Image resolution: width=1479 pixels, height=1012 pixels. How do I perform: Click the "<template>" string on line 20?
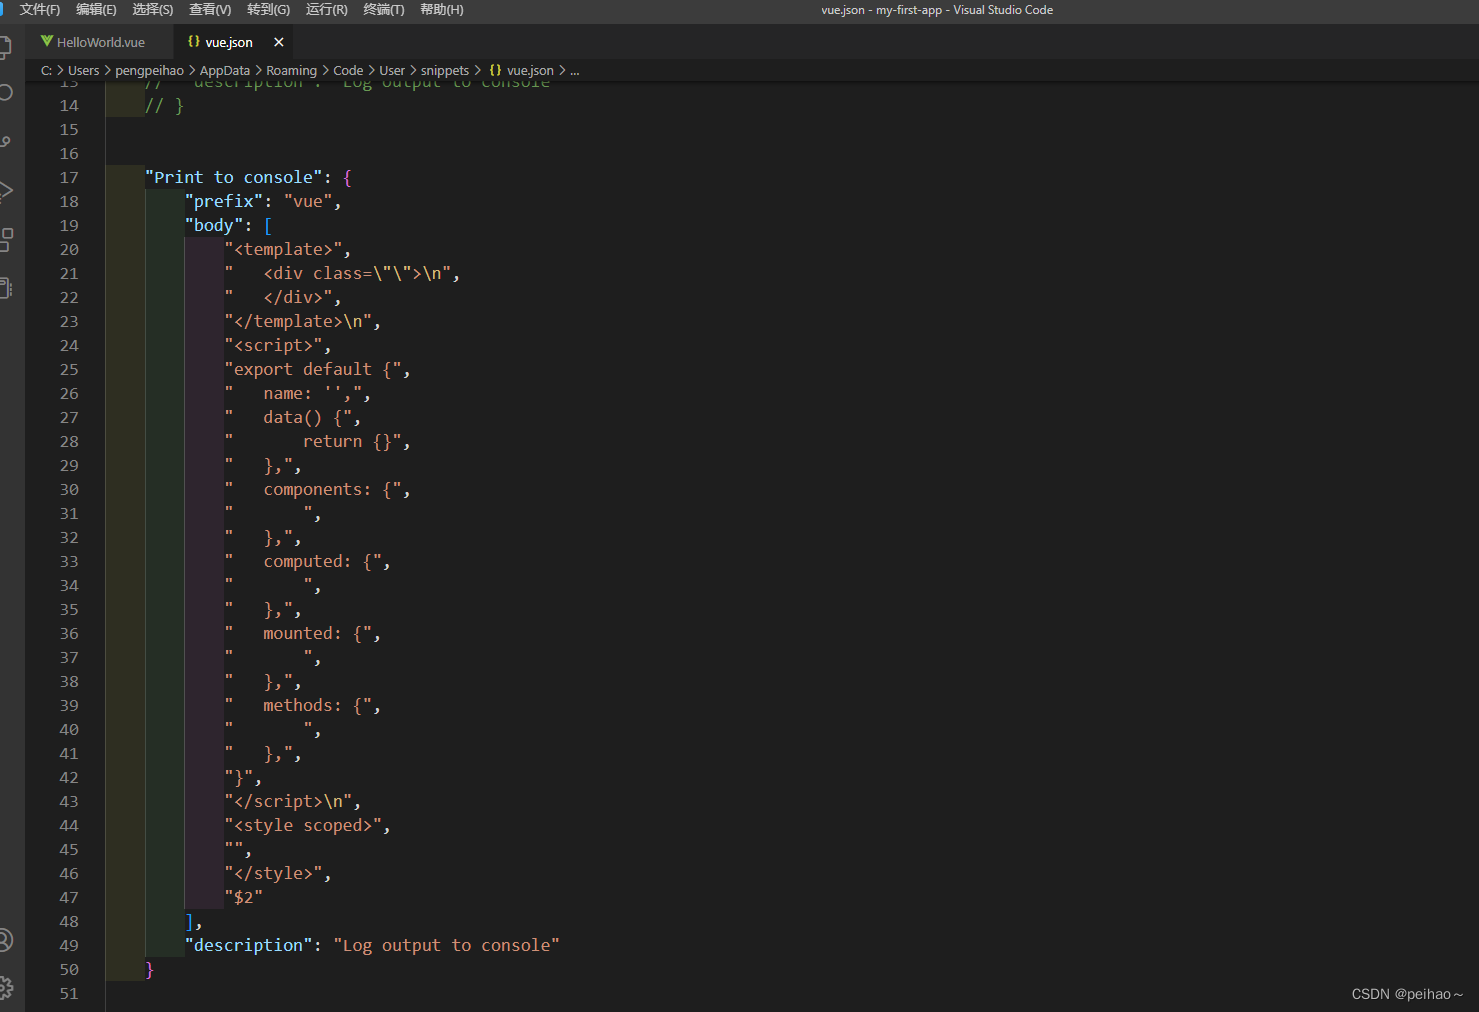click(283, 250)
